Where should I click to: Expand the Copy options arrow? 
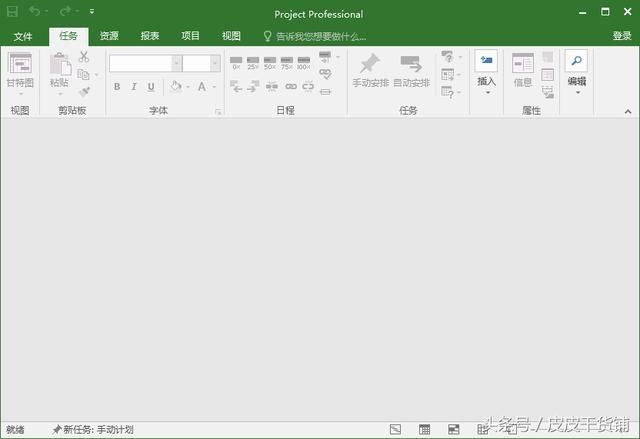point(96,75)
